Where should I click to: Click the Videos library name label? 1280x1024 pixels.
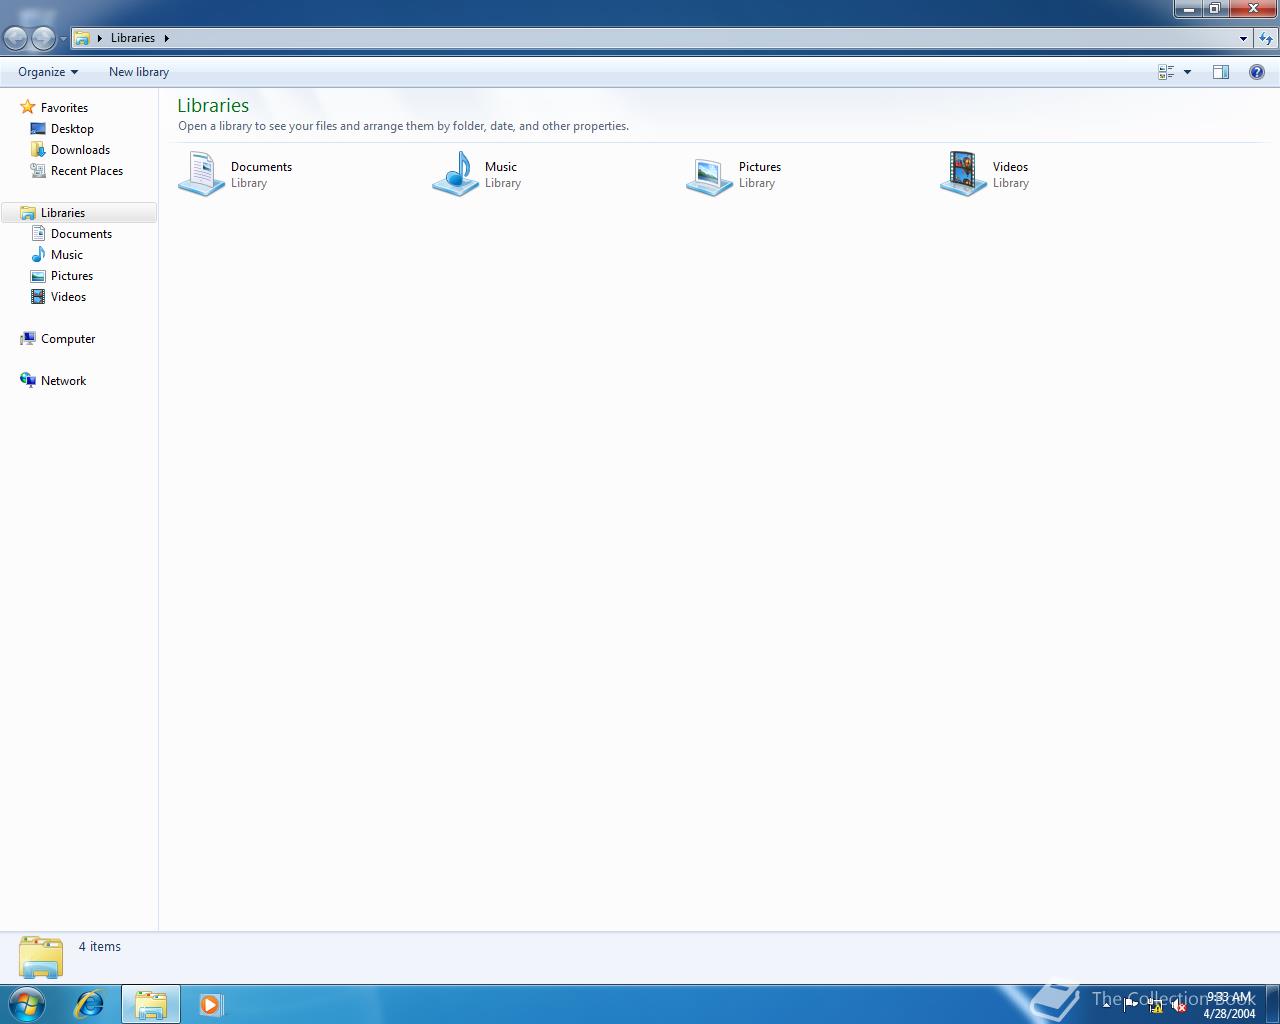pos(1010,167)
